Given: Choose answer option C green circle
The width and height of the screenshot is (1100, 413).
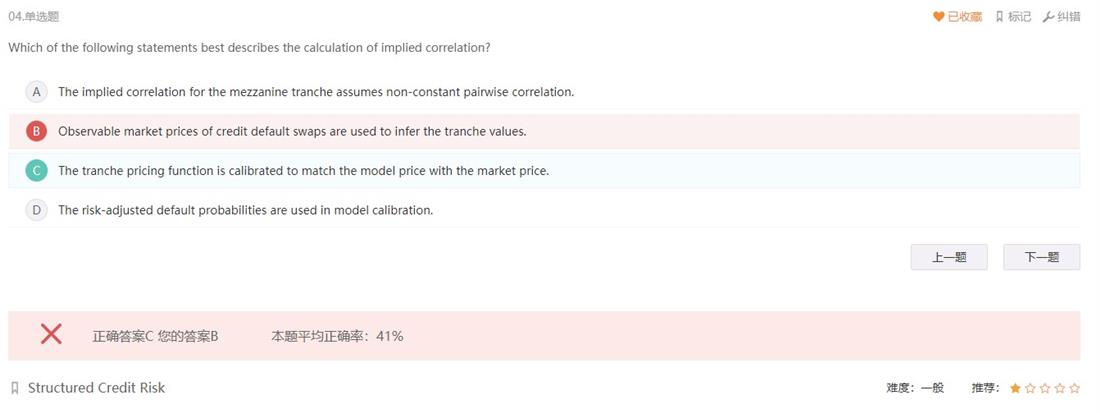Looking at the screenshot, I should (x=36, y=170).
